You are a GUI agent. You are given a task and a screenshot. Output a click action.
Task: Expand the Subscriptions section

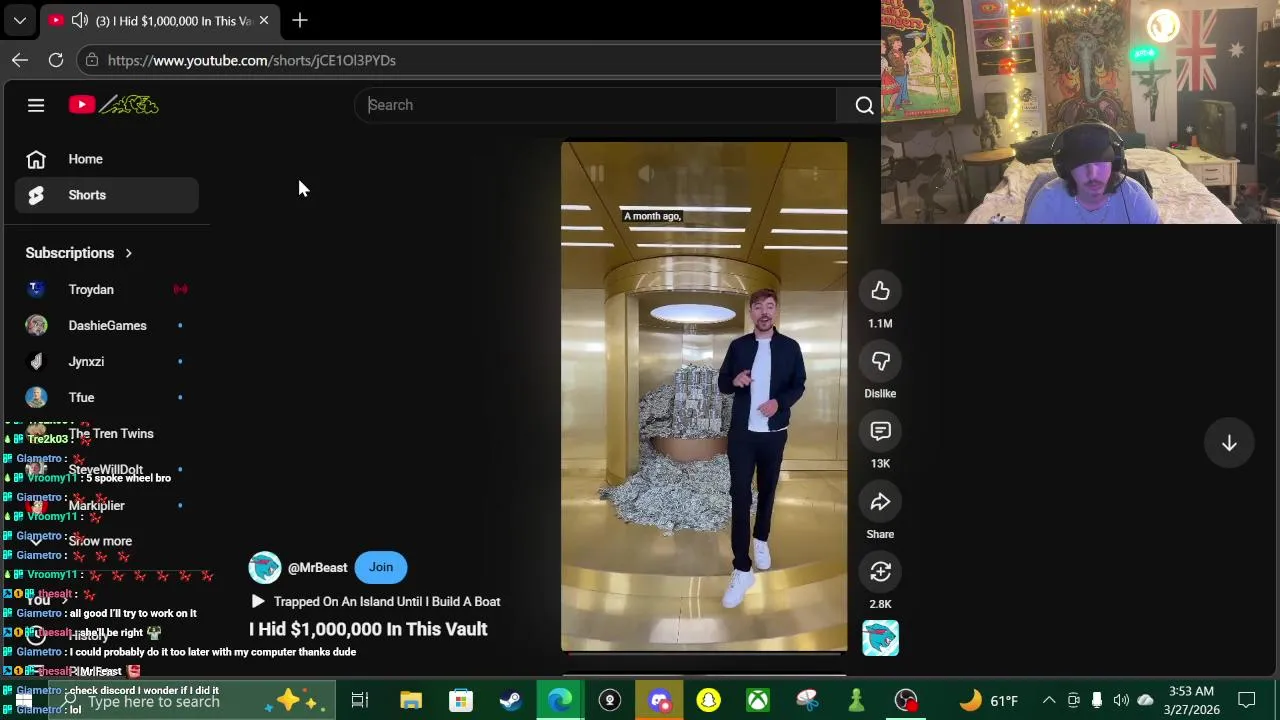tap(80, 253)
